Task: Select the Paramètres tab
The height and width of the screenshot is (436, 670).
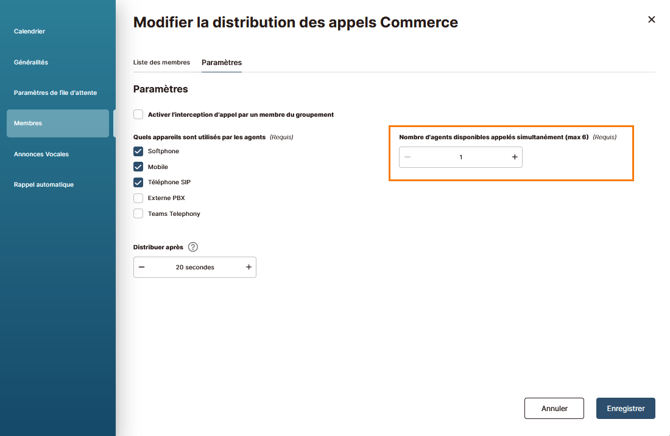Action: 221,62
